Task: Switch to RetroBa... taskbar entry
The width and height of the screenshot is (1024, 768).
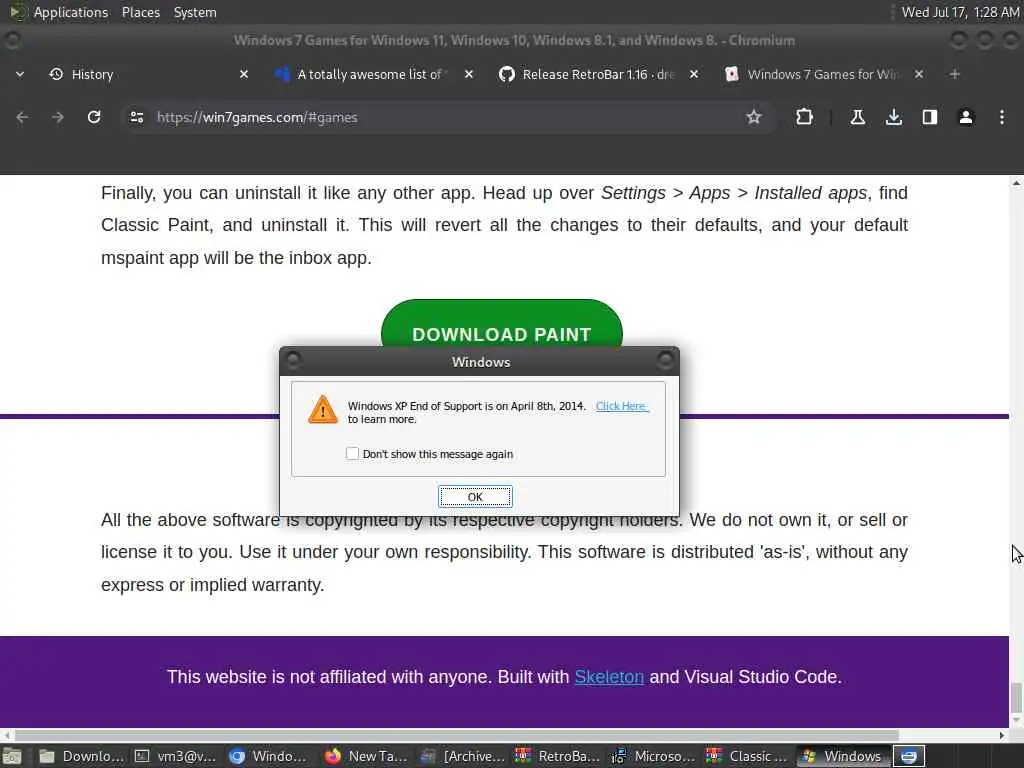Action: point(557,756)
